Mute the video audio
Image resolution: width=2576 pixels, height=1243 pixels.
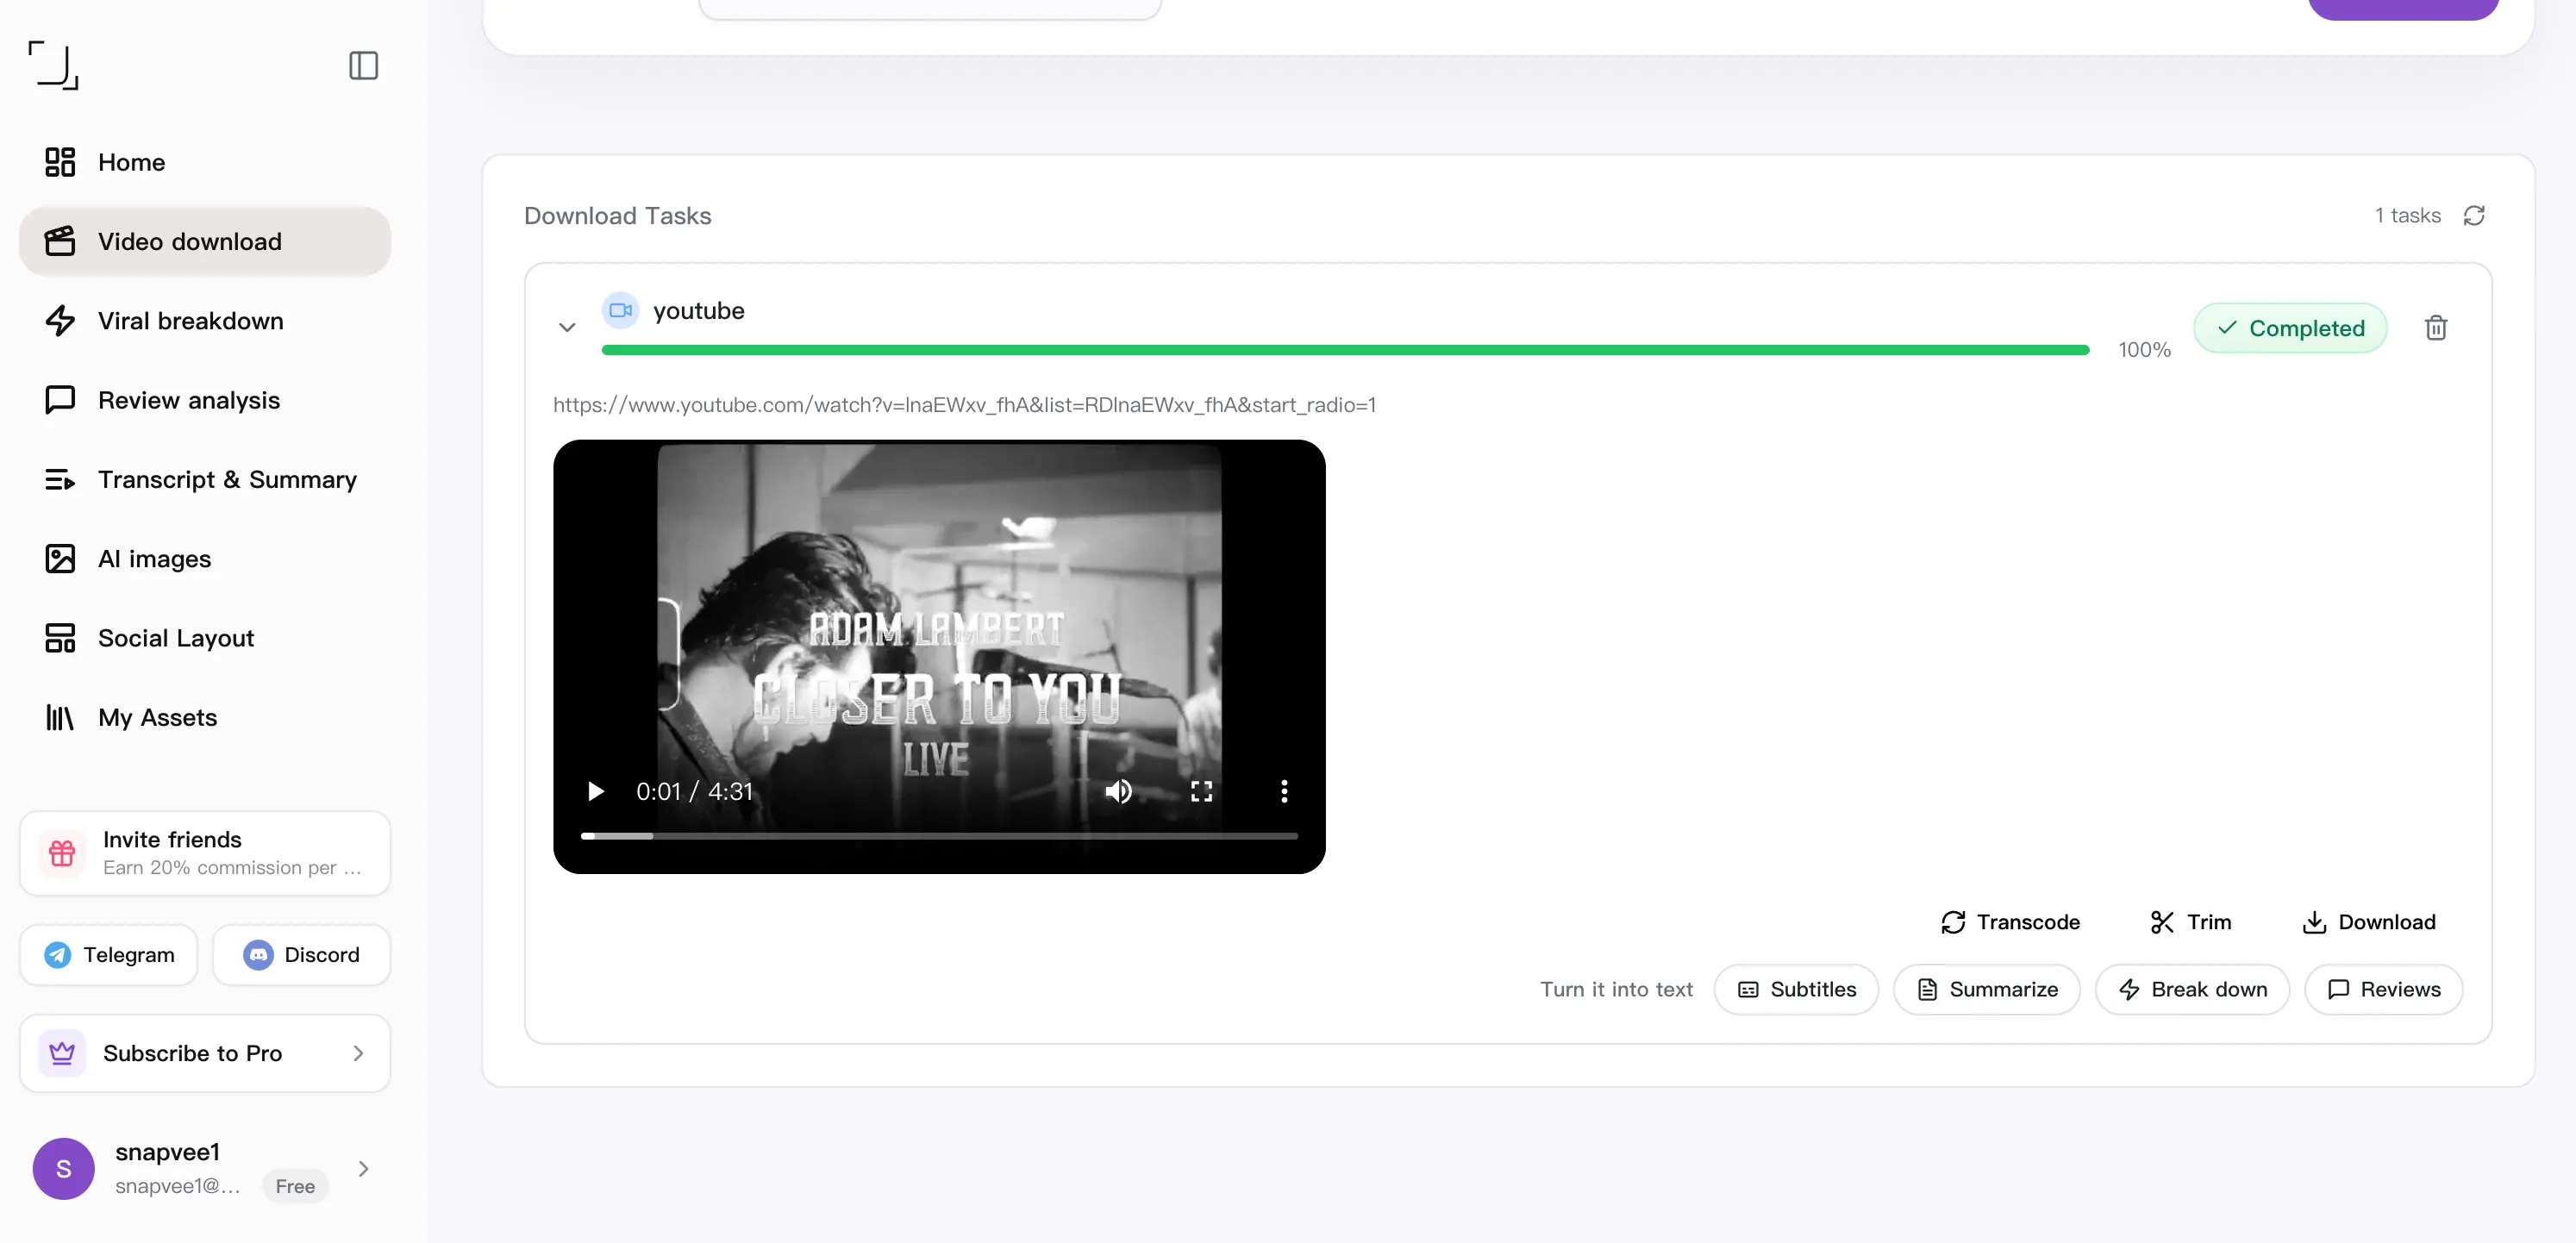pyautogui.click(x=1118, y=791)
